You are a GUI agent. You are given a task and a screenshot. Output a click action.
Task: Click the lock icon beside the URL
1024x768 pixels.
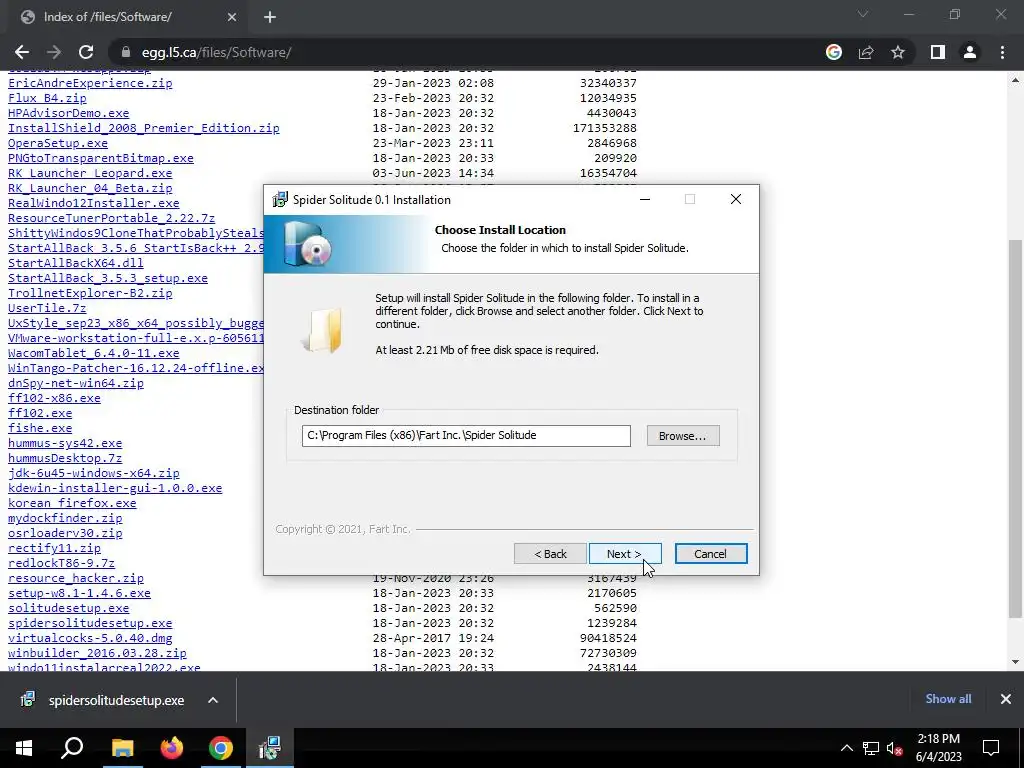coord(127,52)
